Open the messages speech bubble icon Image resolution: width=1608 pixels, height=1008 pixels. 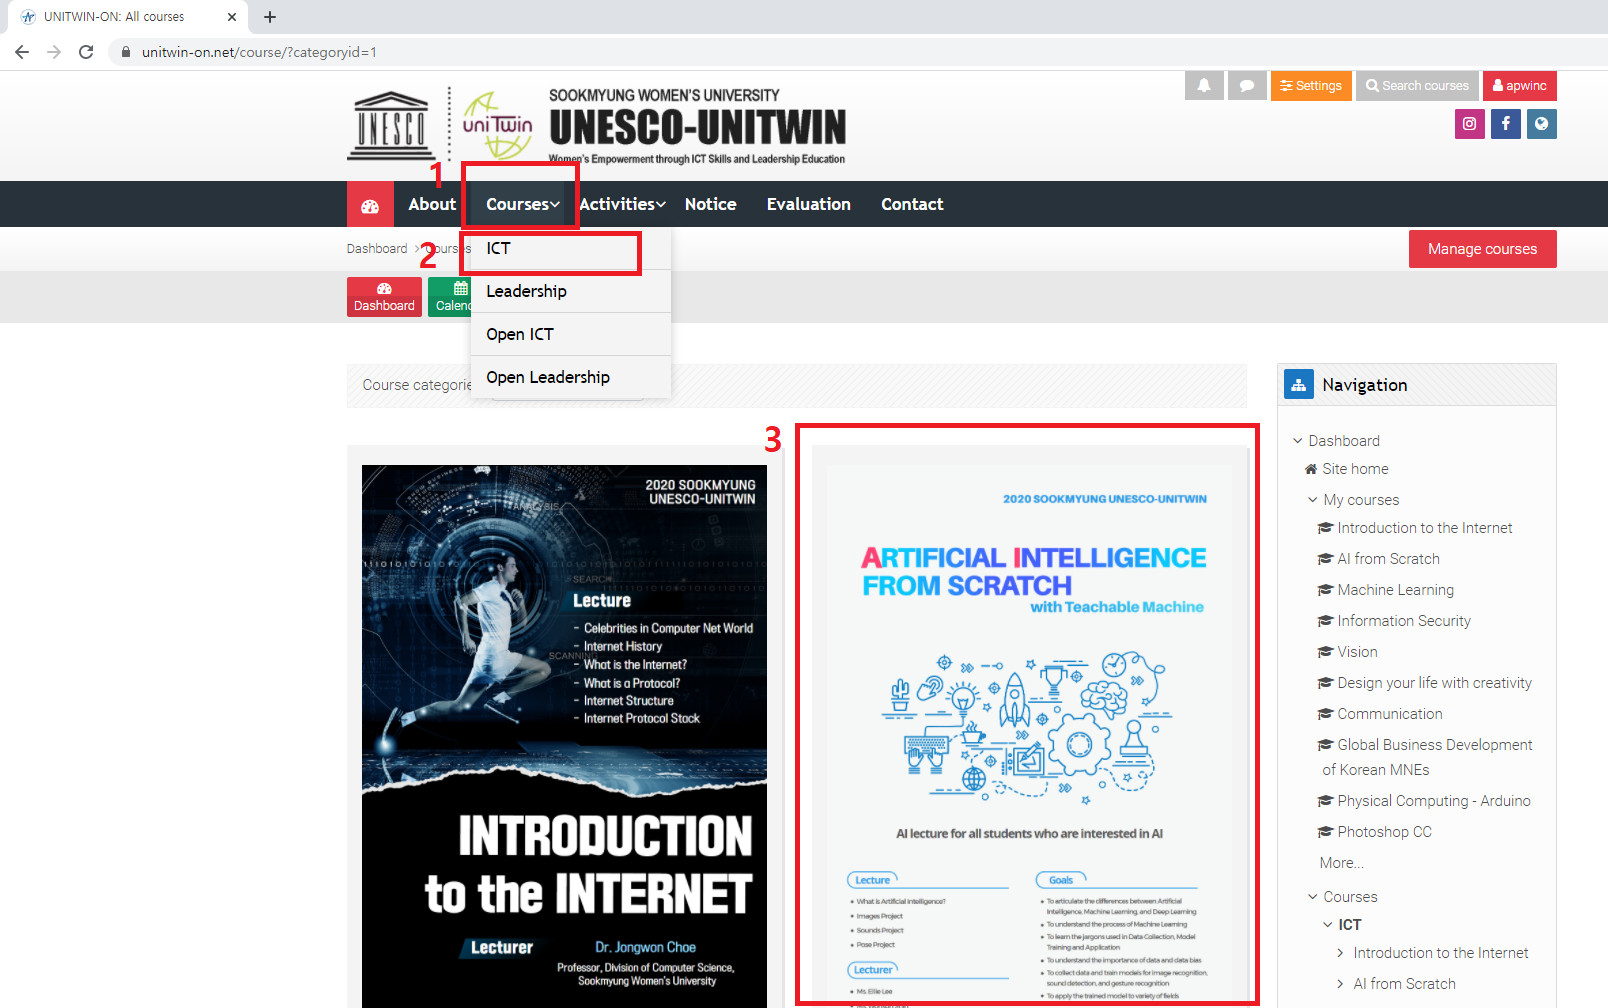(x=1247, y=86)
